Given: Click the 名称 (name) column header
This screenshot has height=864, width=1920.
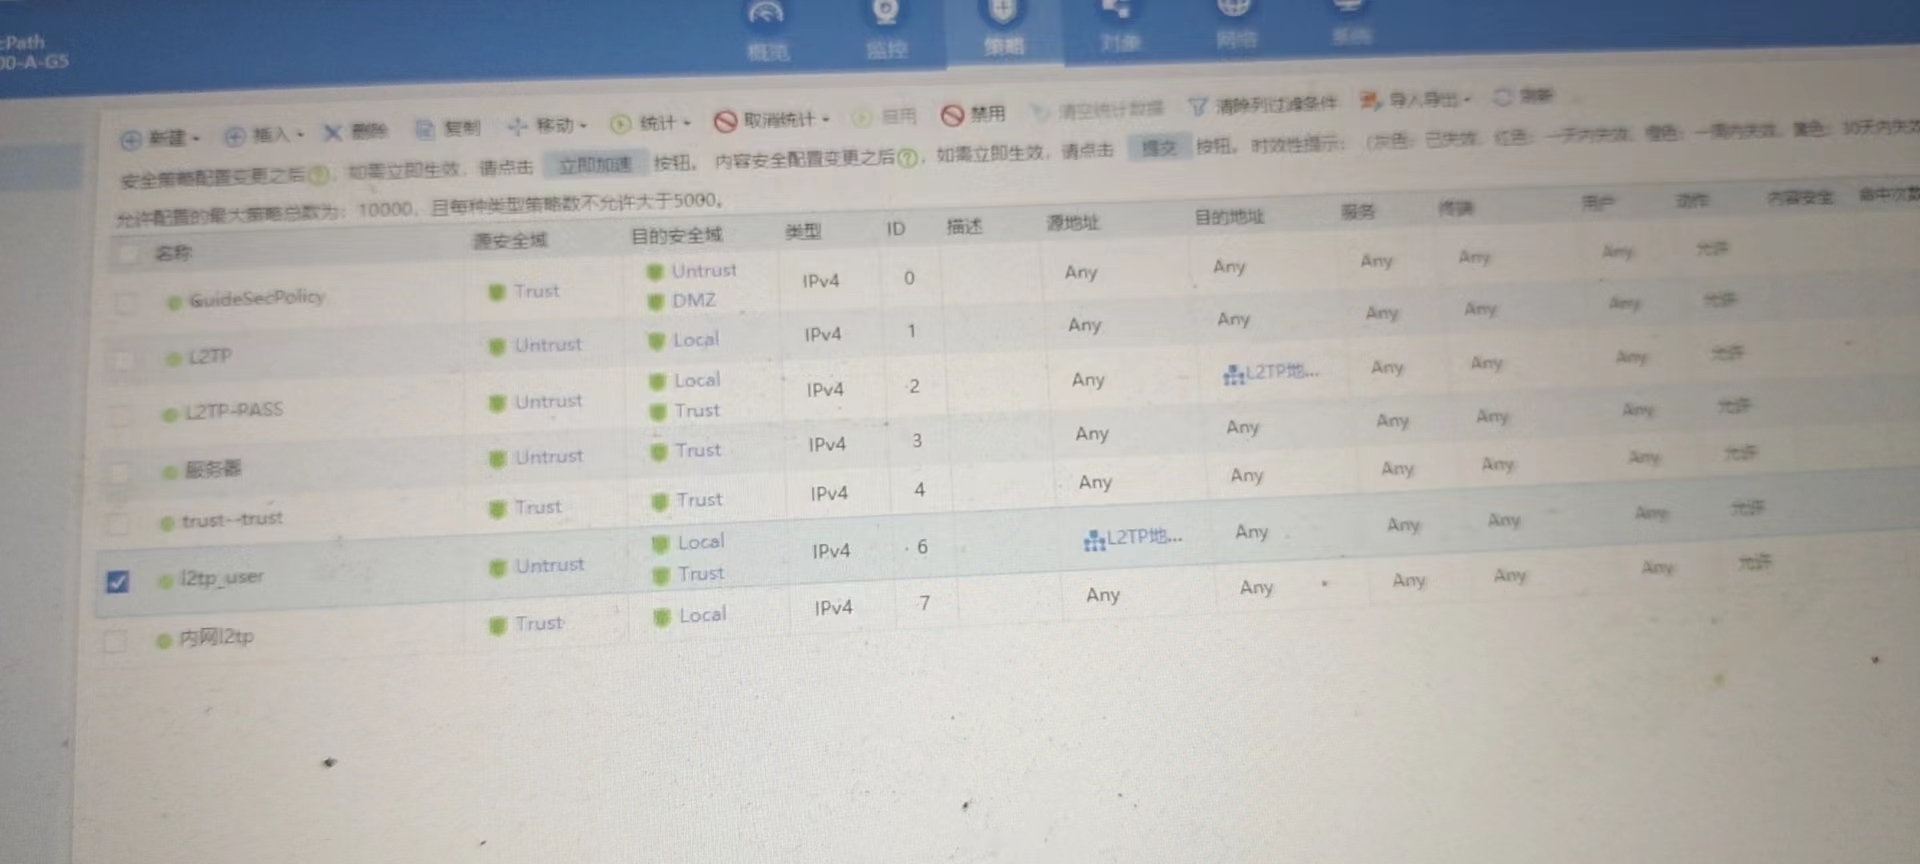Looking at the screenshot, I should coord(173,253).
